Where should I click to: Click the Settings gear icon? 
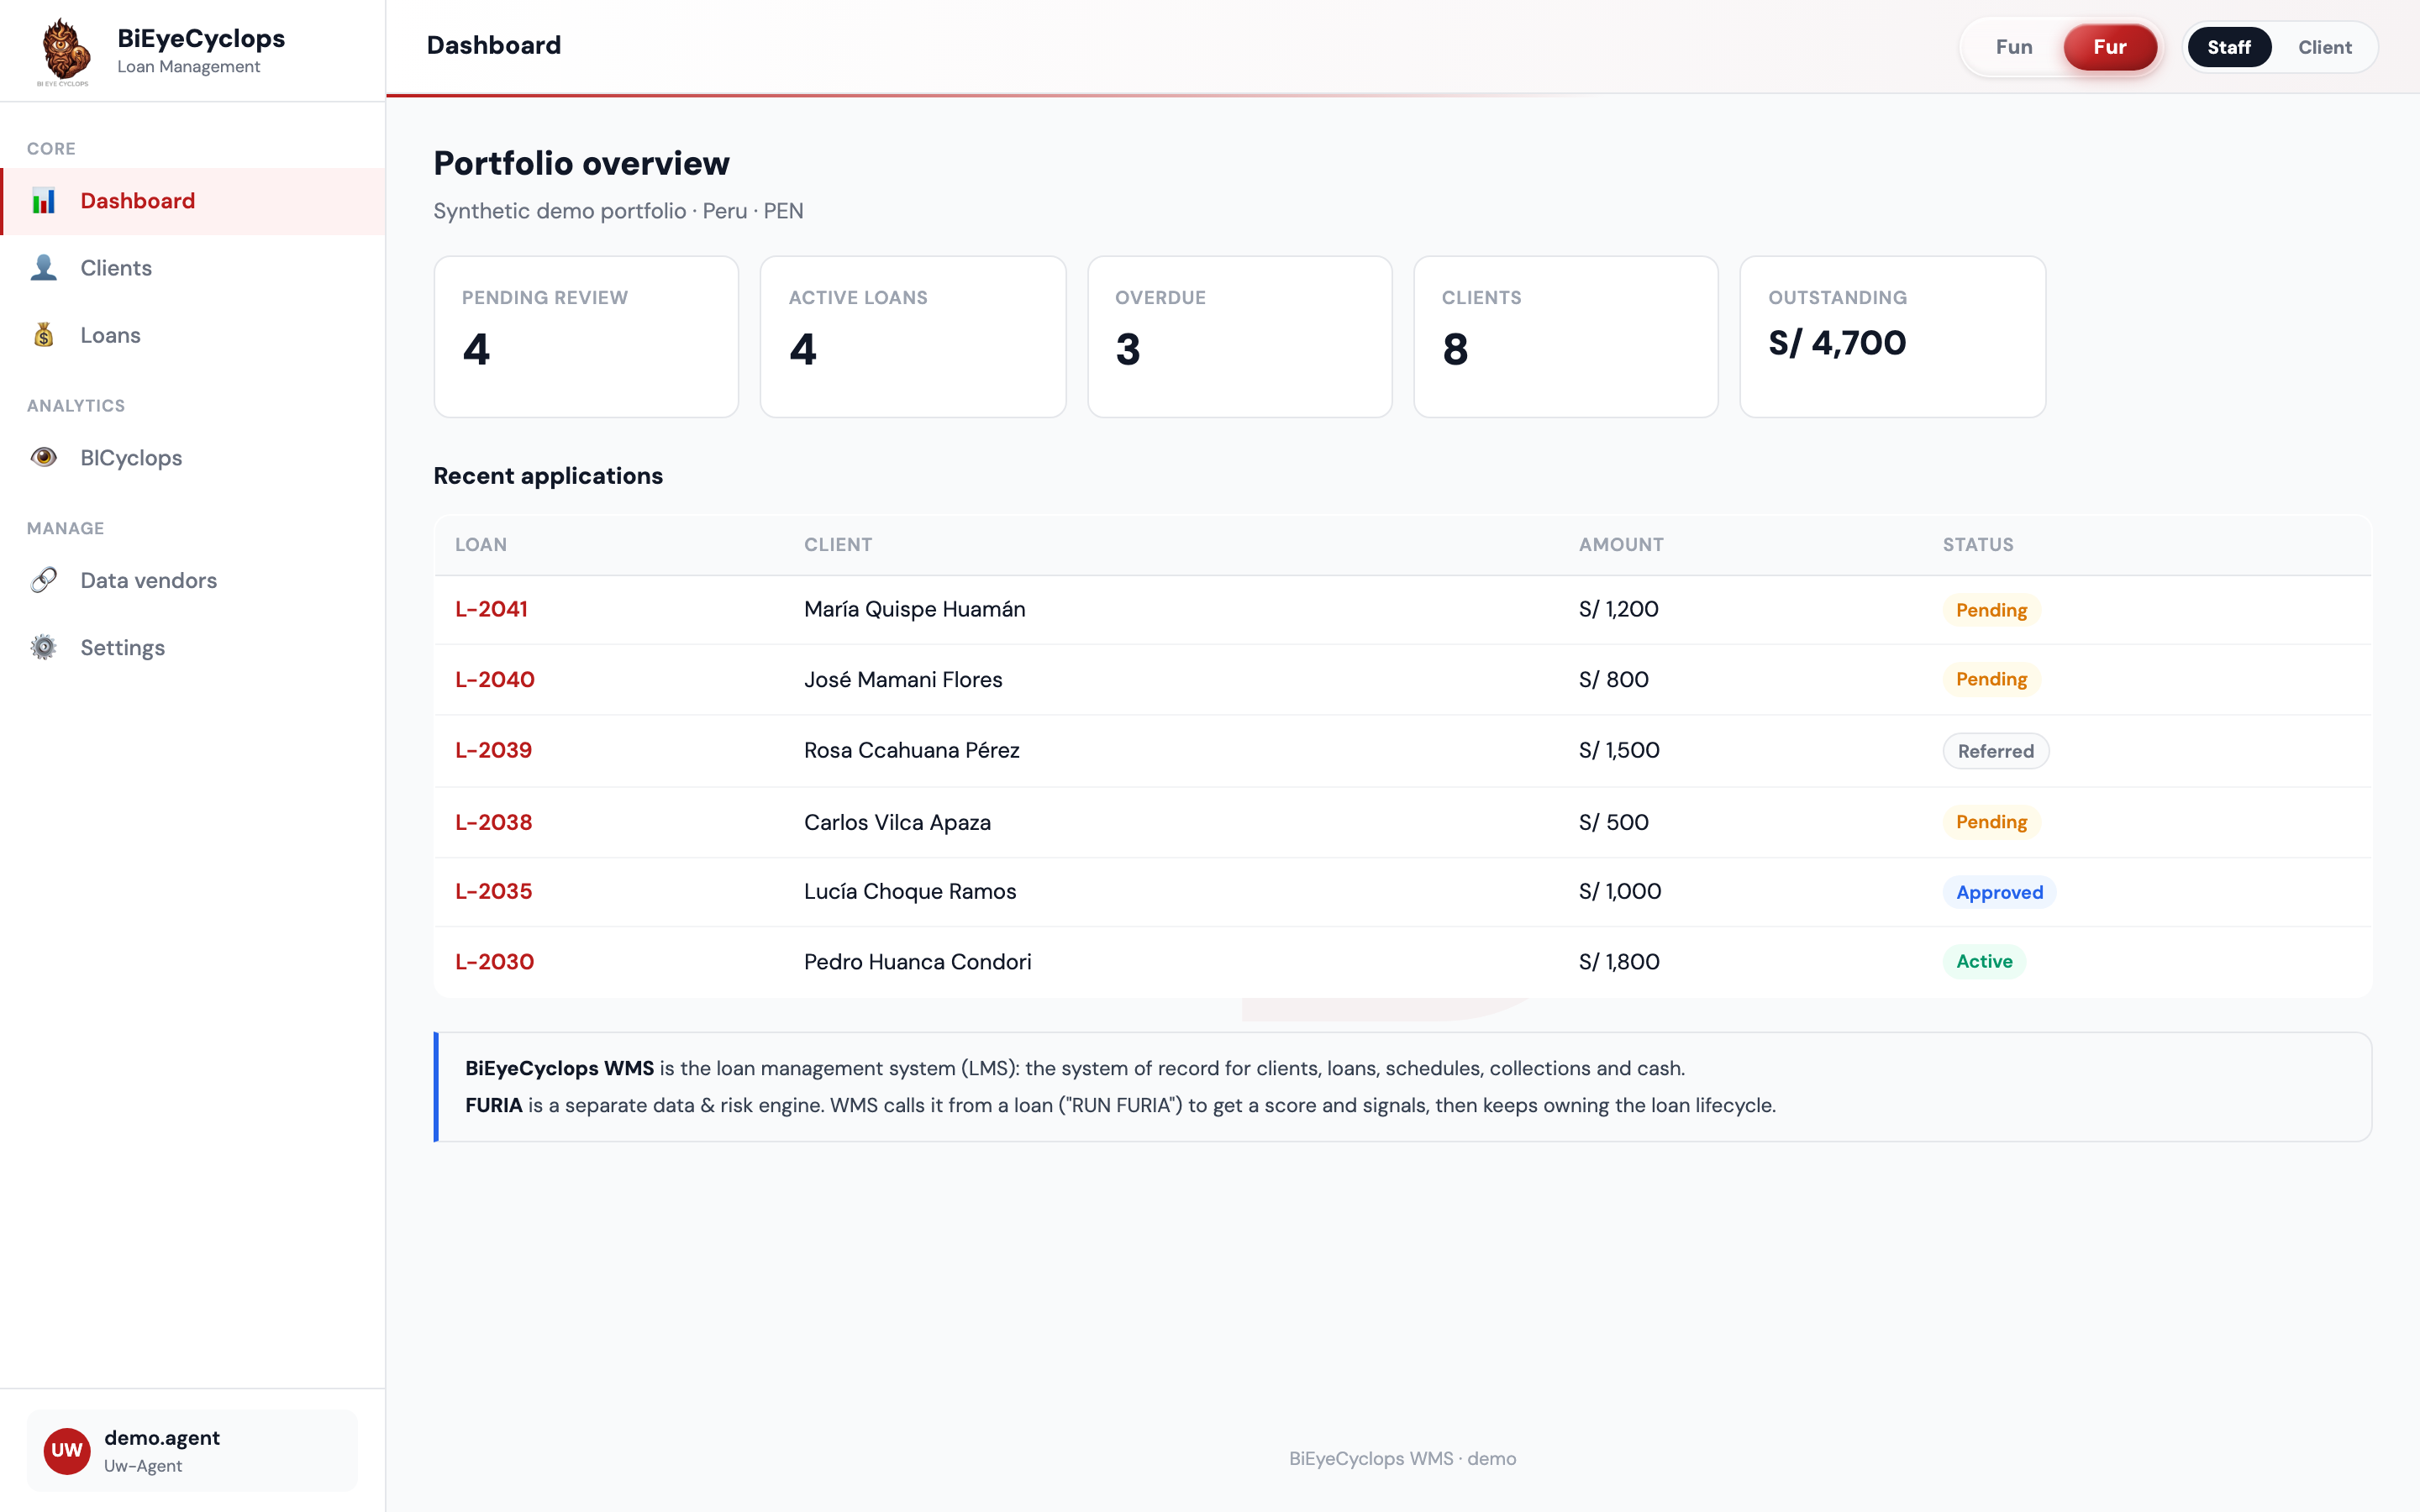point(43,647)
